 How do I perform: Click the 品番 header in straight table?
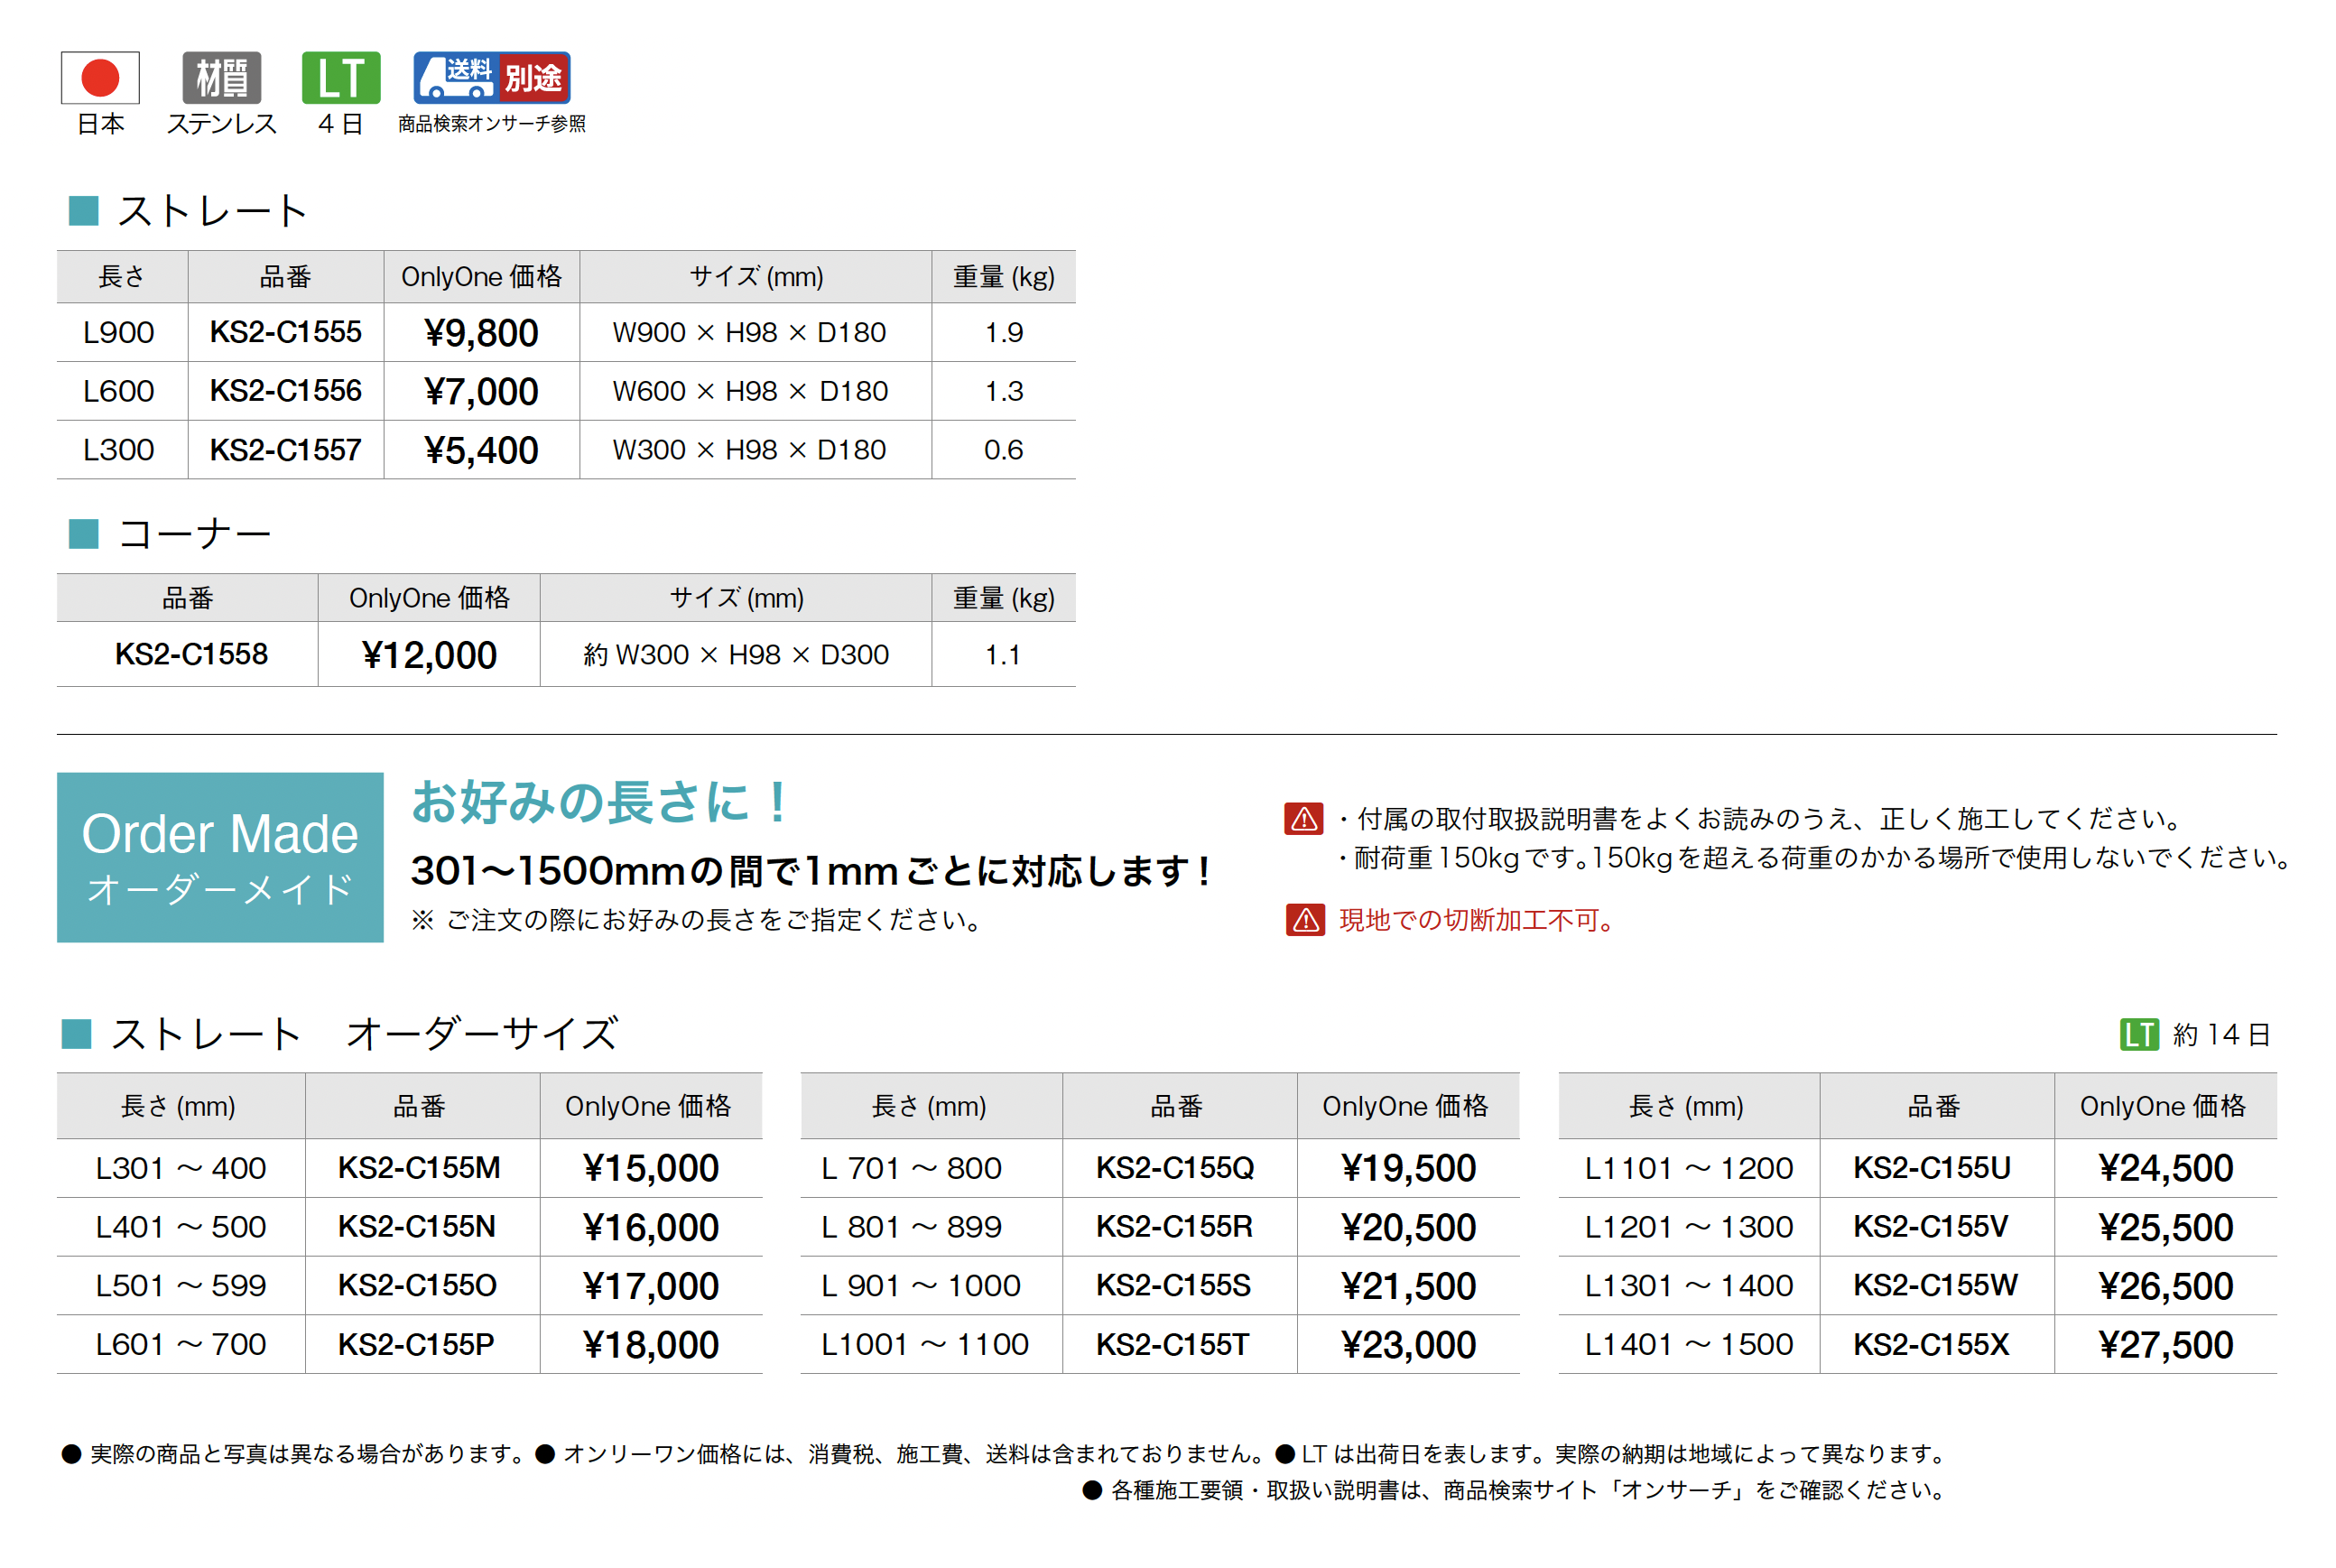click(285, 277)
